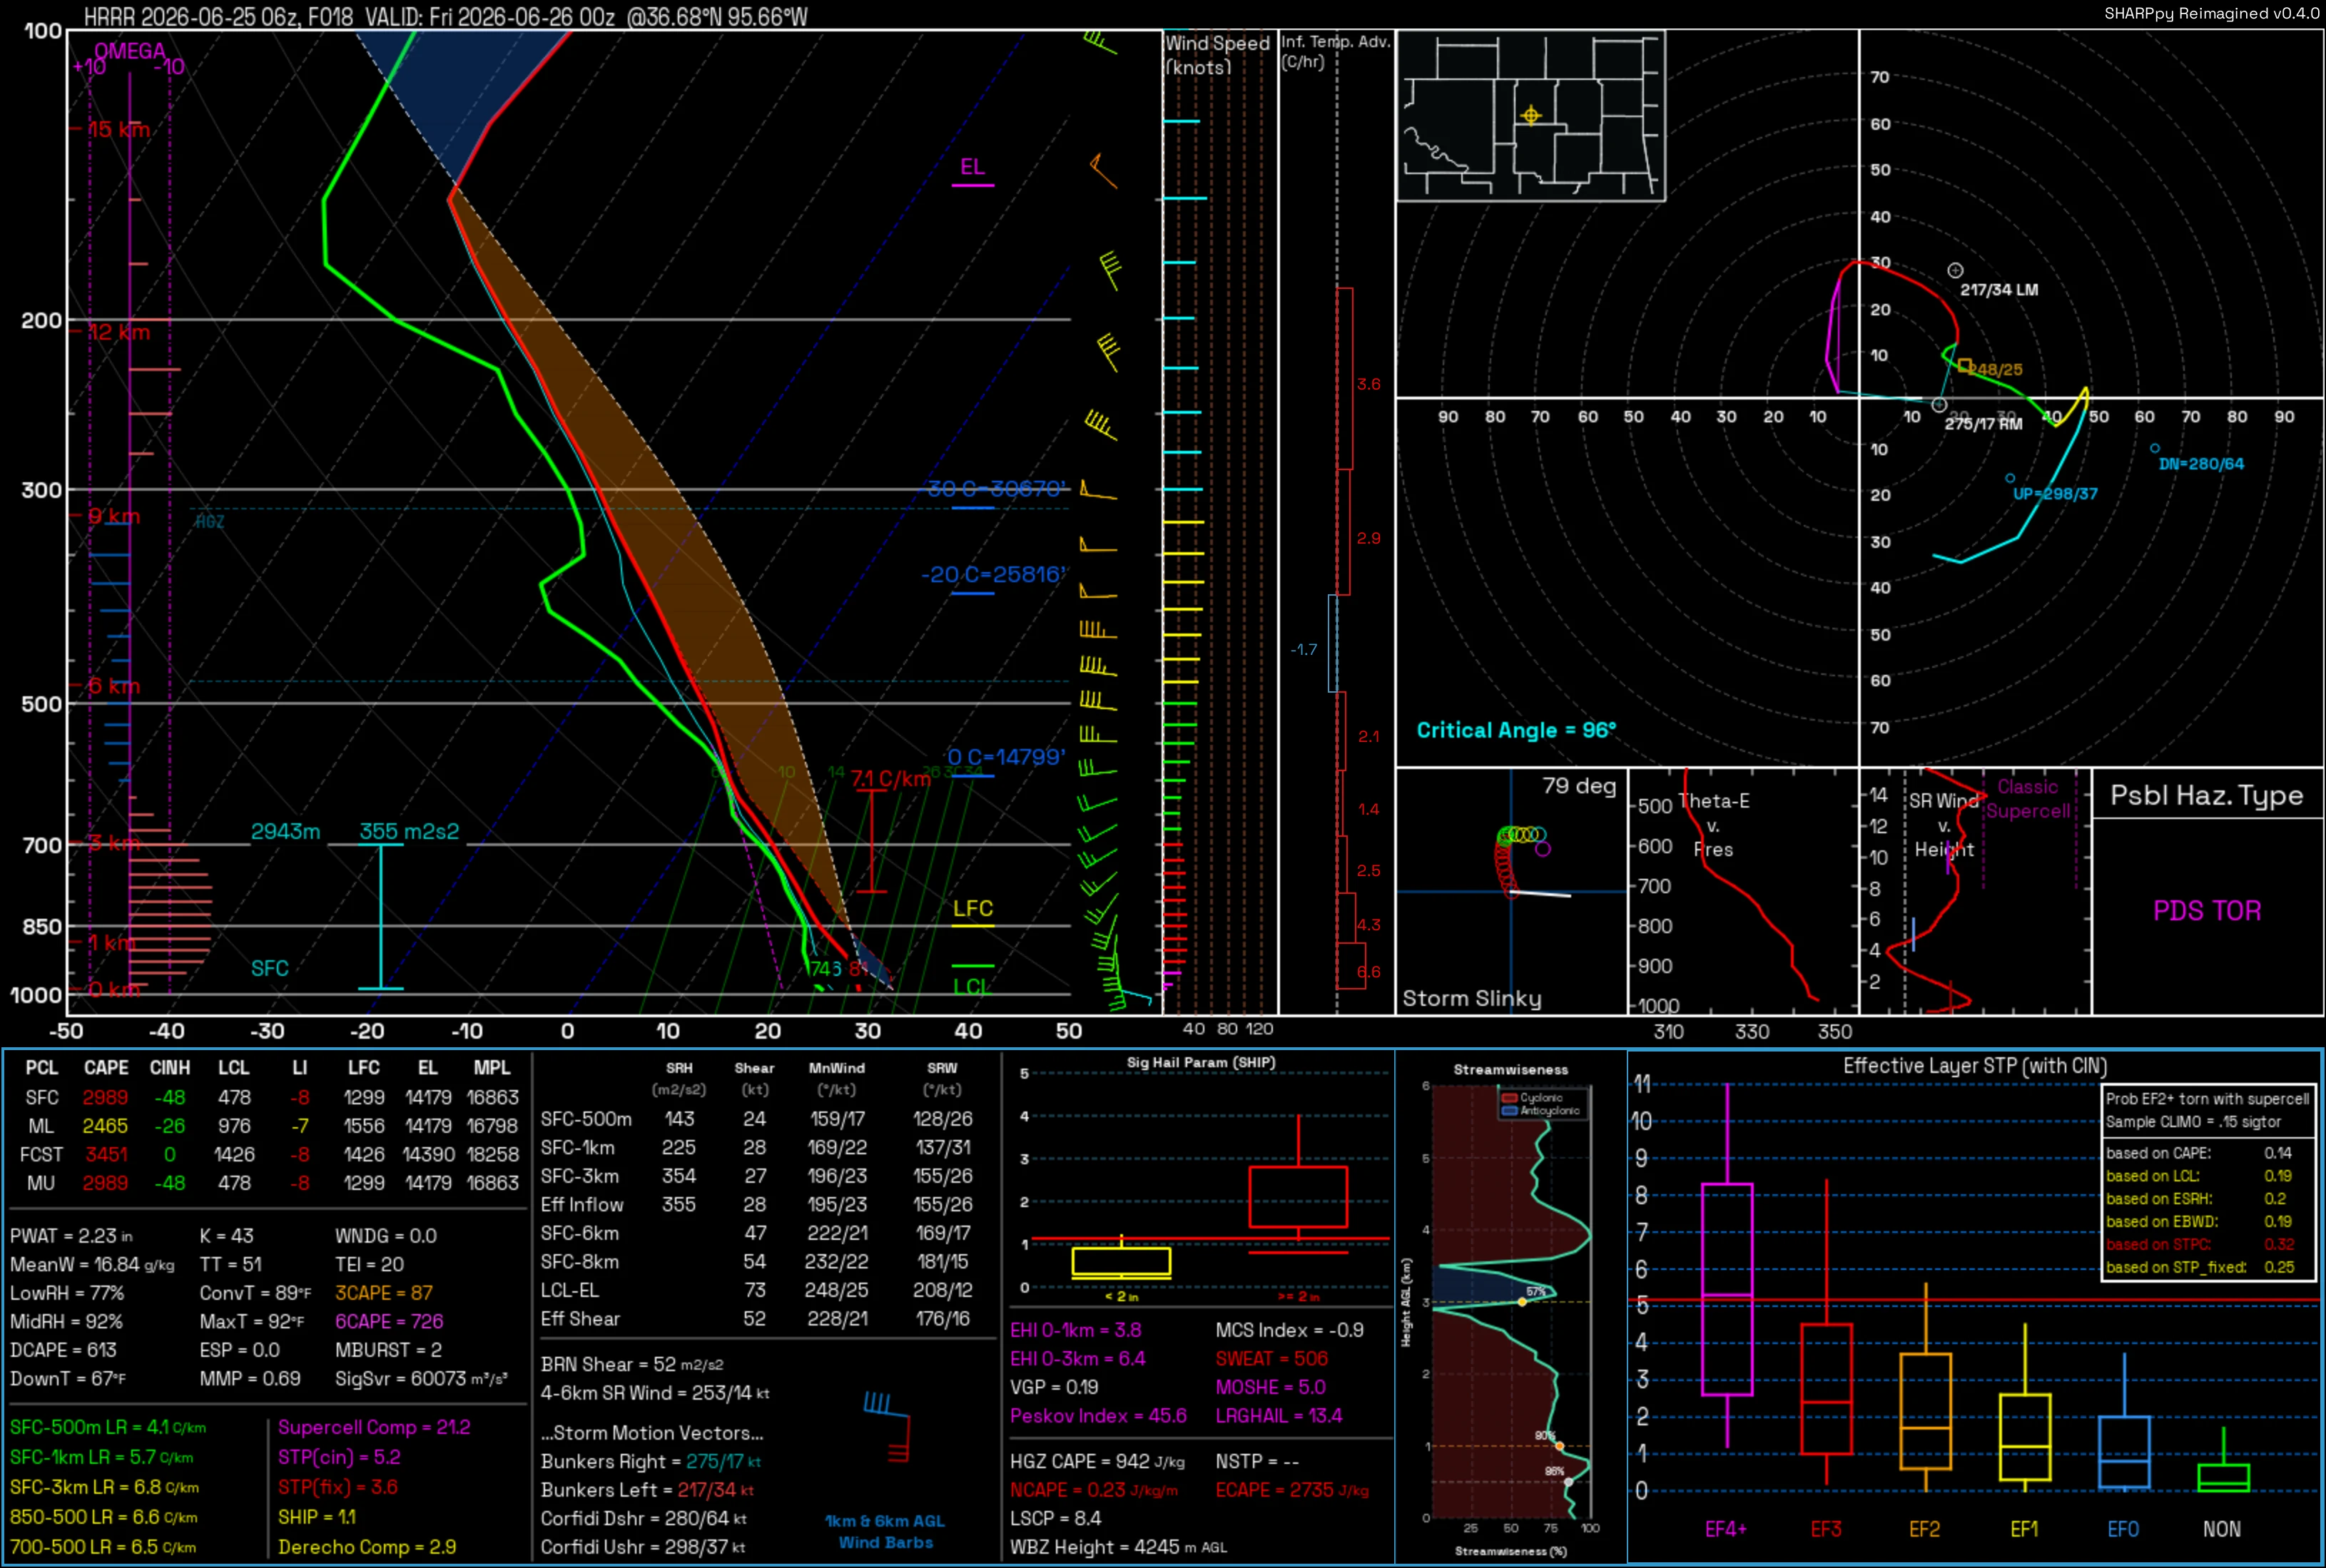Click the 'STP(fix) = 3.6' value
The image size is (2326, 1568).
tap(338, 1487)
